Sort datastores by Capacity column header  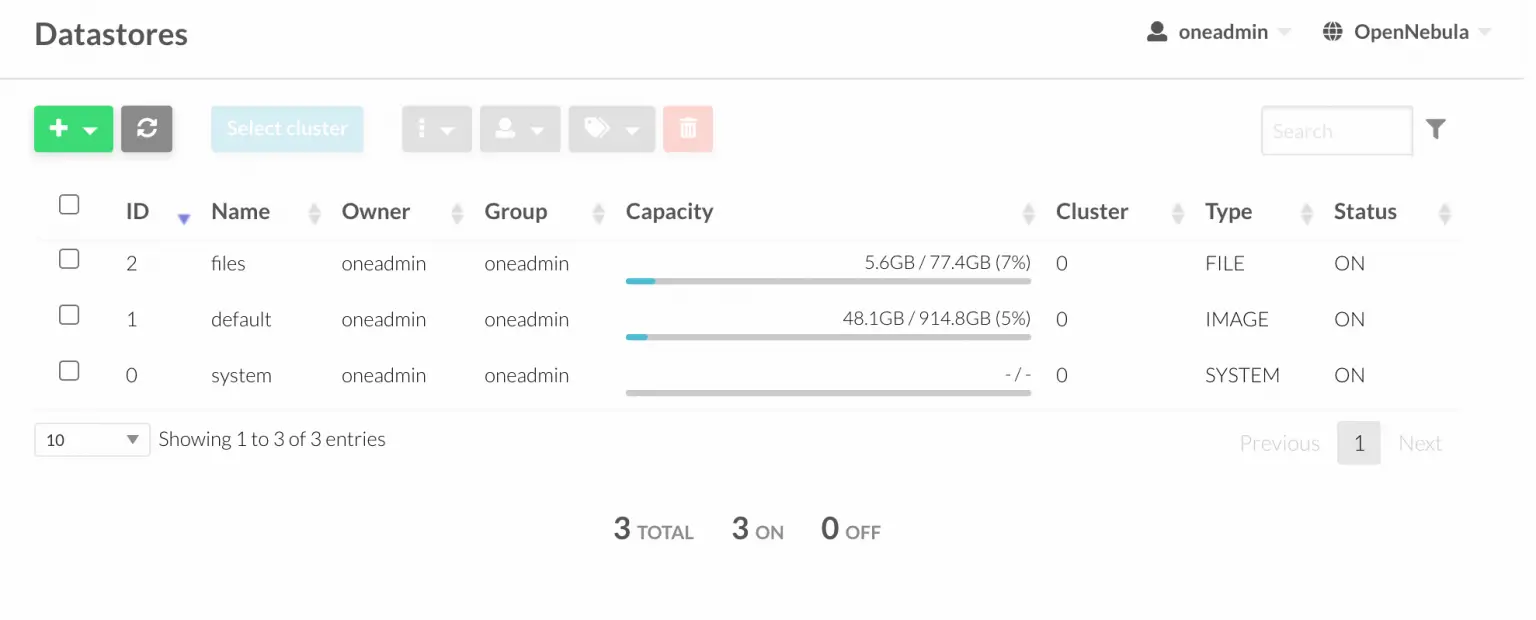pyautogui.click(x=669, y=211)
